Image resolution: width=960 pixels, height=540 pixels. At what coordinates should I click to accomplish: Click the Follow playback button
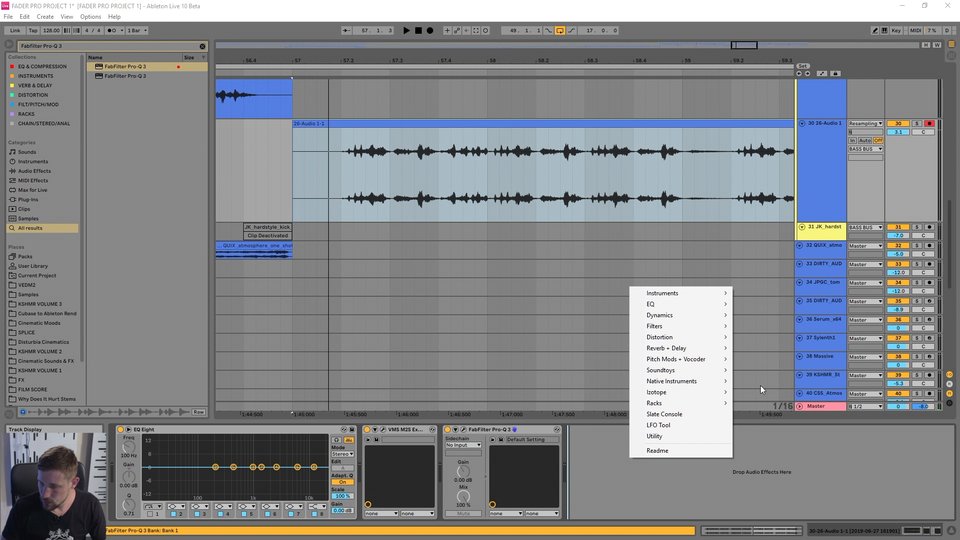click(x=346, y=30)
